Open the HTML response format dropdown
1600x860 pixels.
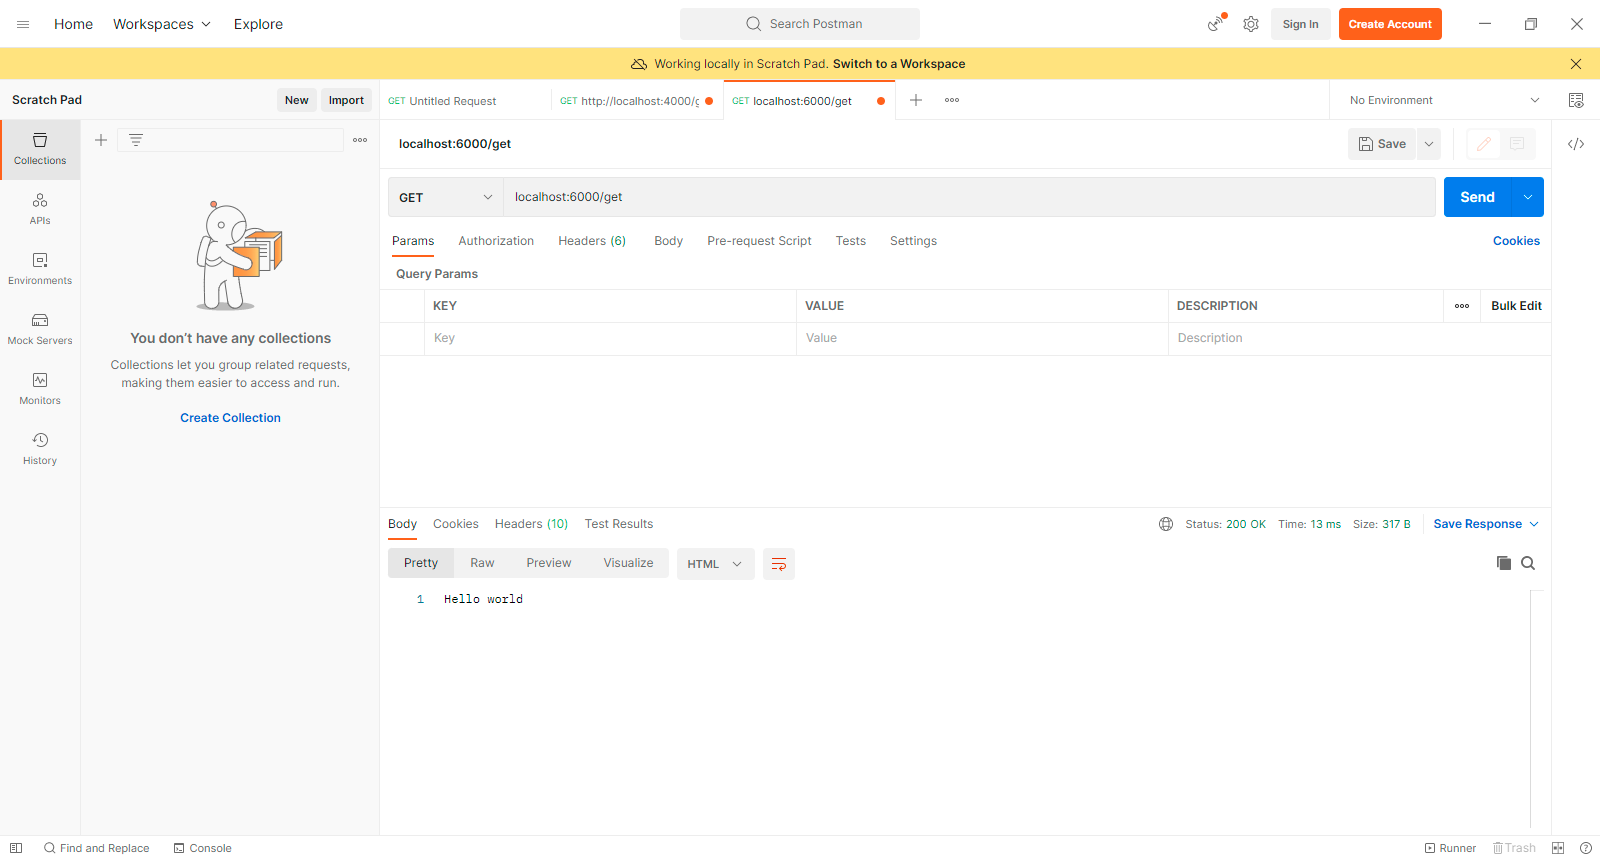[x=714, y=564]
